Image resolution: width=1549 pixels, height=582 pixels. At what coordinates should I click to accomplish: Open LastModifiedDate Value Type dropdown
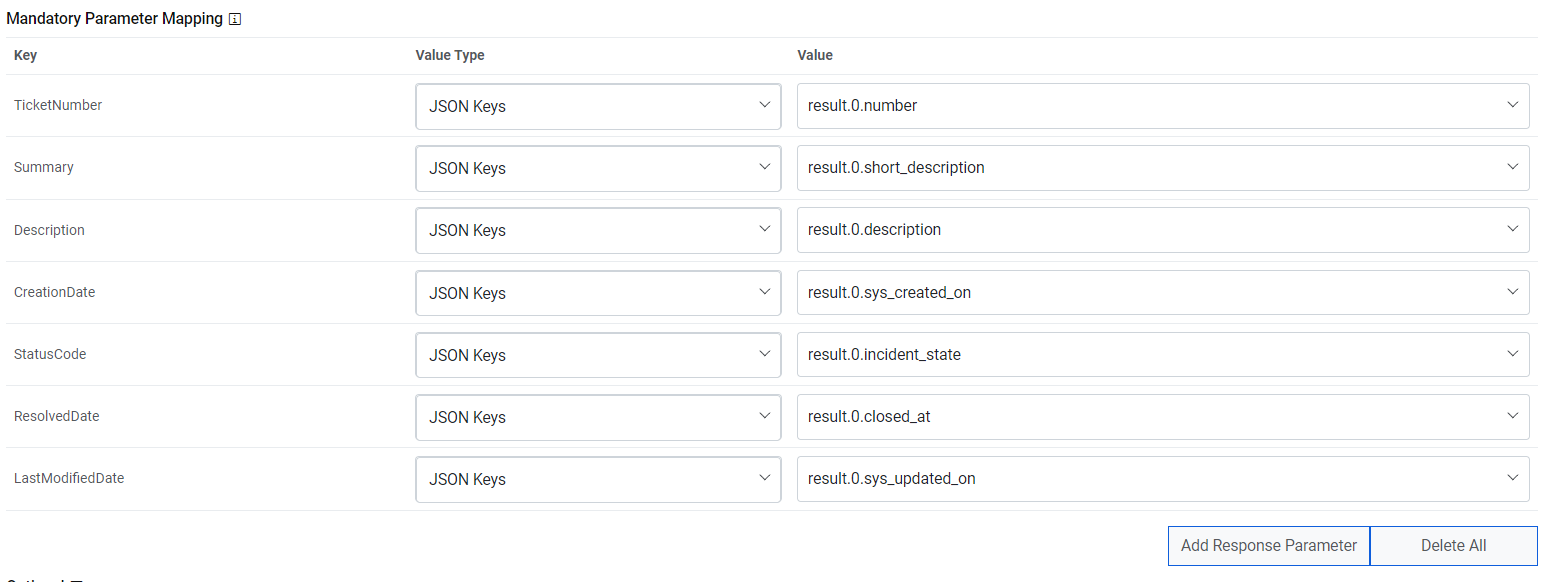(598, 479)
